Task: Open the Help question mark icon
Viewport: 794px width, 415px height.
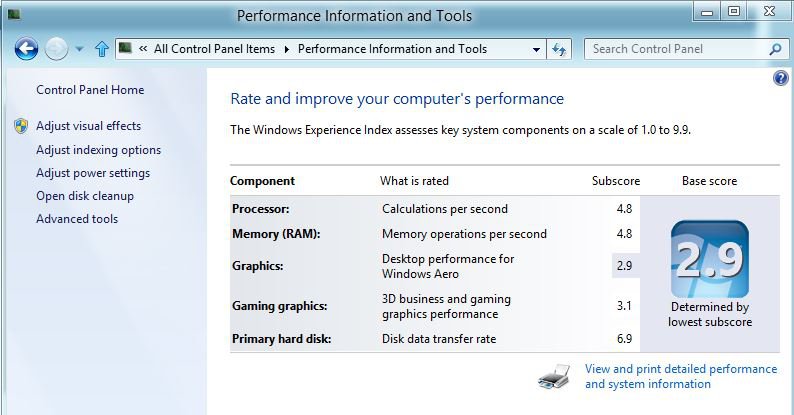Action: pos(780,78)
